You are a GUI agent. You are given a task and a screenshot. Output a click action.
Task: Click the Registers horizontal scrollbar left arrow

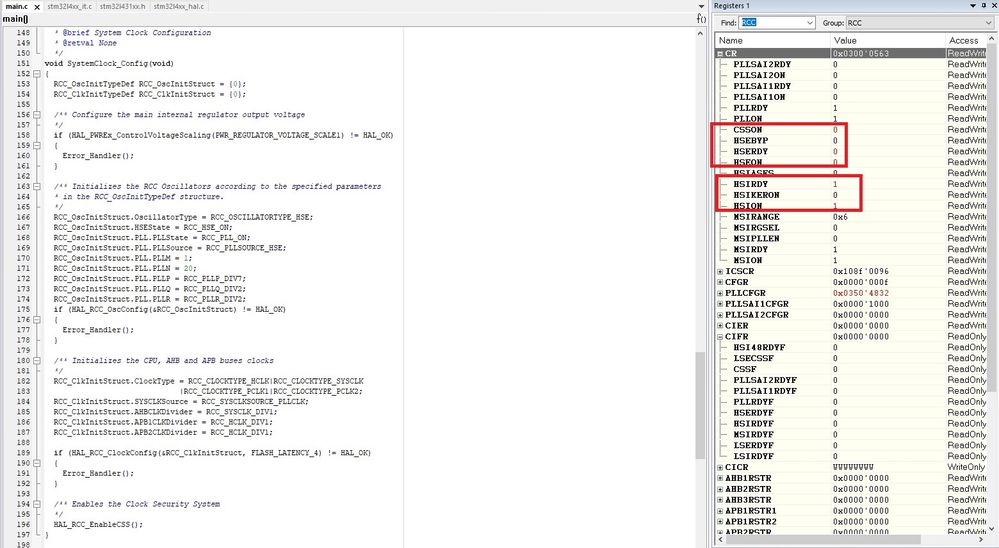(x=720, y=540)
